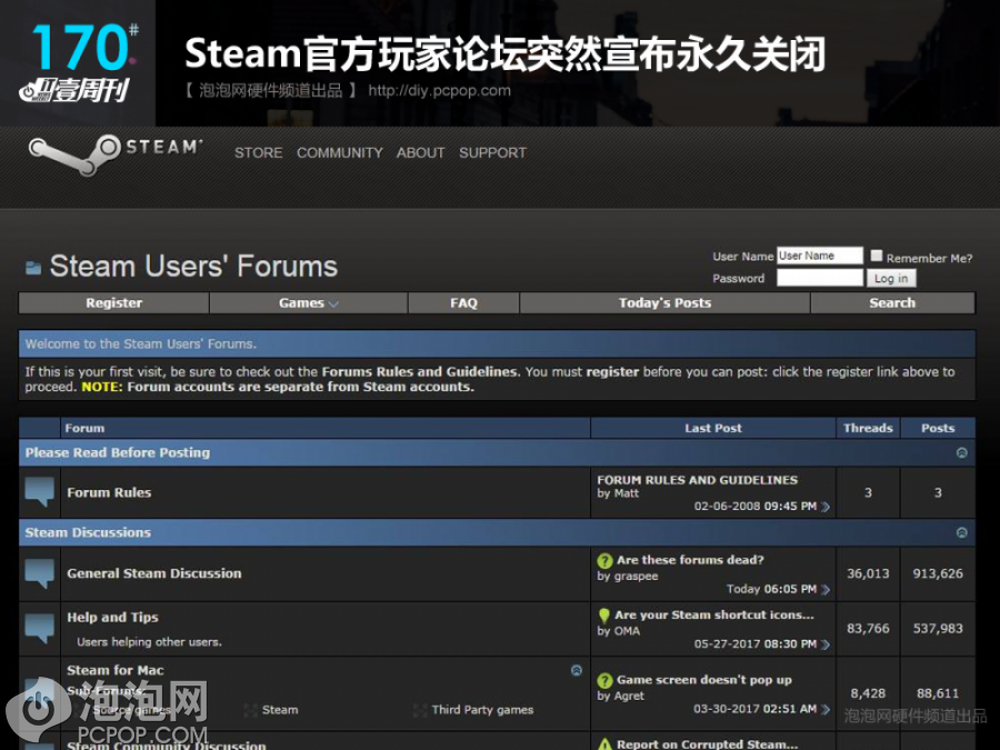Click 'by Agret' author text
Screen dimensions: 1000x750
pos(621,696)
